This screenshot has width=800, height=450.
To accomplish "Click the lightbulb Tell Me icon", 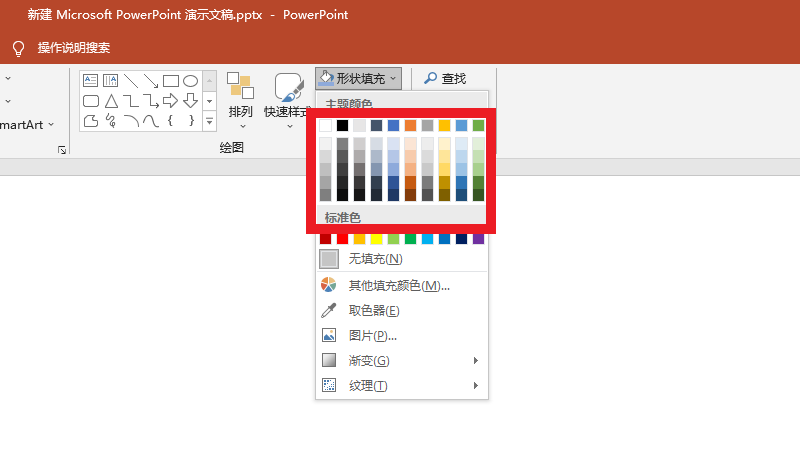I will click(x=17, y=48).
